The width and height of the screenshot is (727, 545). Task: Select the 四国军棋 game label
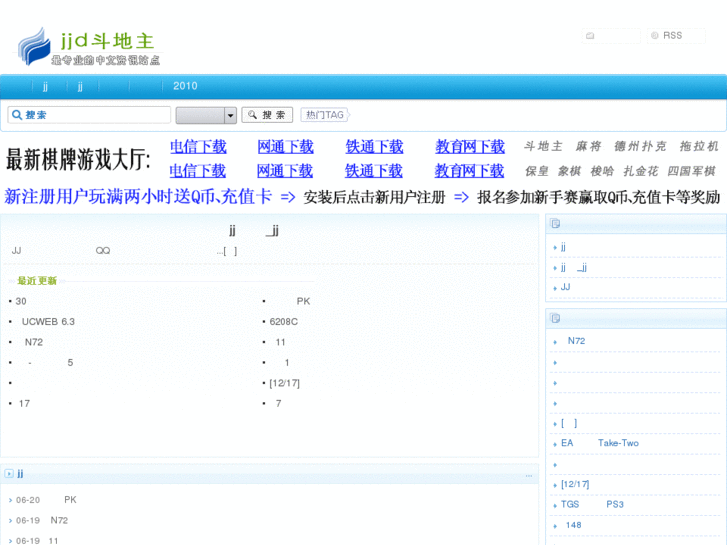click(x=691, y=171)
